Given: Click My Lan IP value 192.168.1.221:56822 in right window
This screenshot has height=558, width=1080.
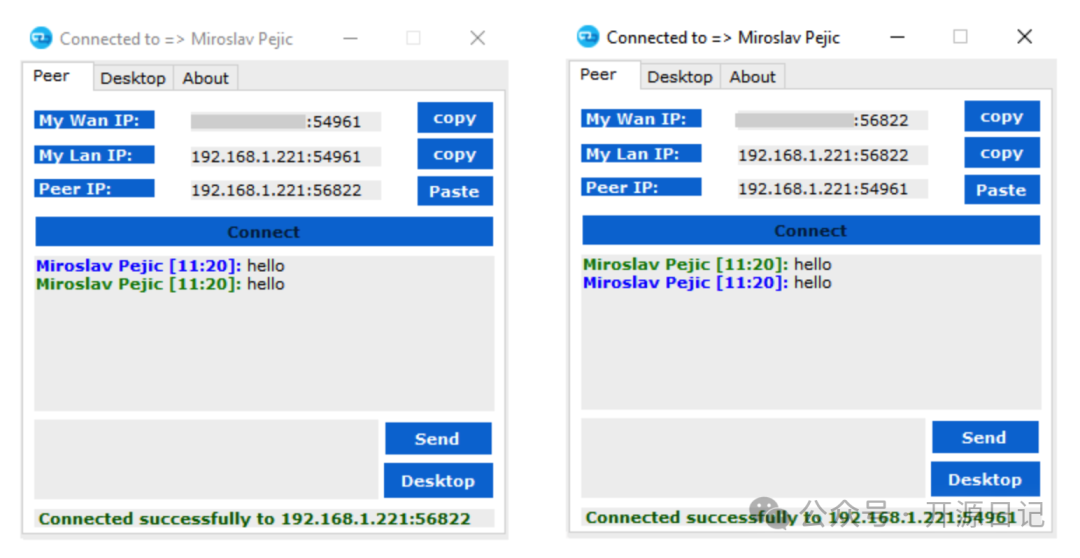Looking at the screenshot, I should tap(832, 155).
